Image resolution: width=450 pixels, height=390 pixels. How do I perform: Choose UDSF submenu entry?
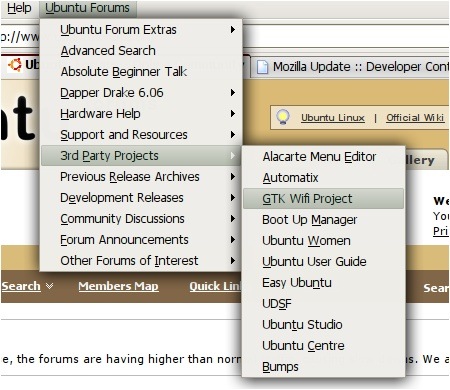[x=324, y=304]
